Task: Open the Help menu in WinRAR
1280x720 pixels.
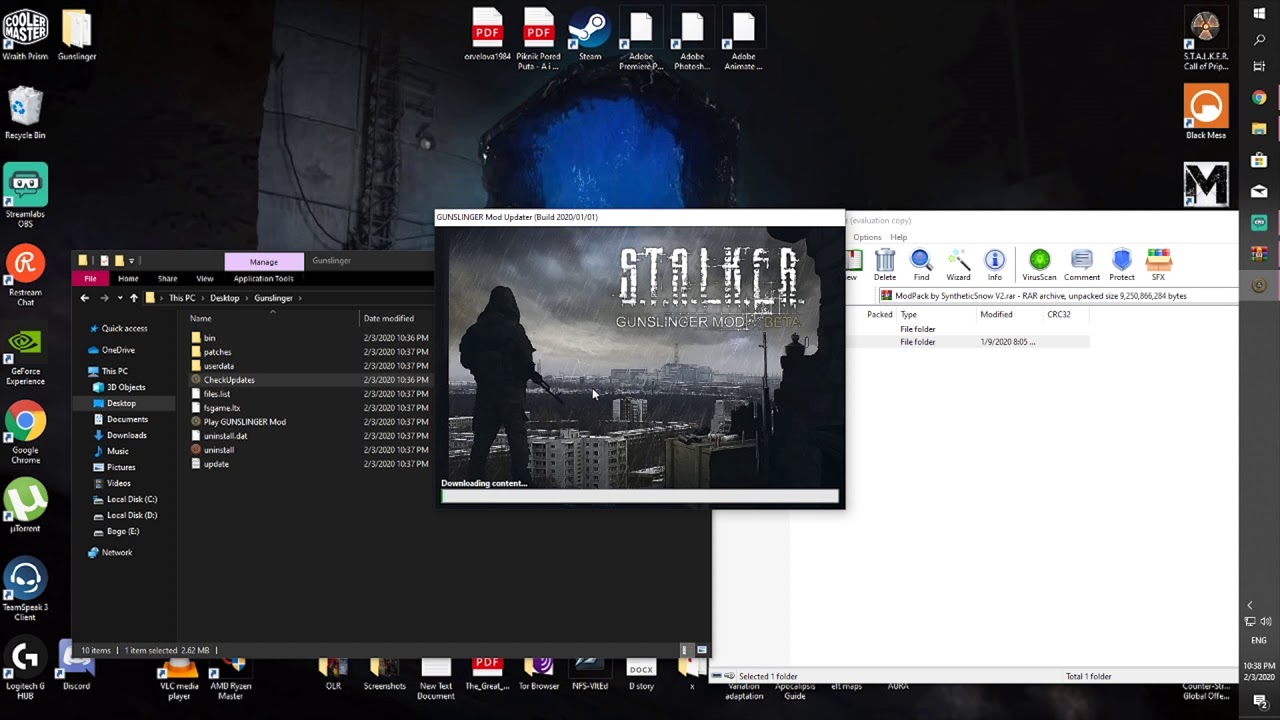Action: (x=899, y=237)
